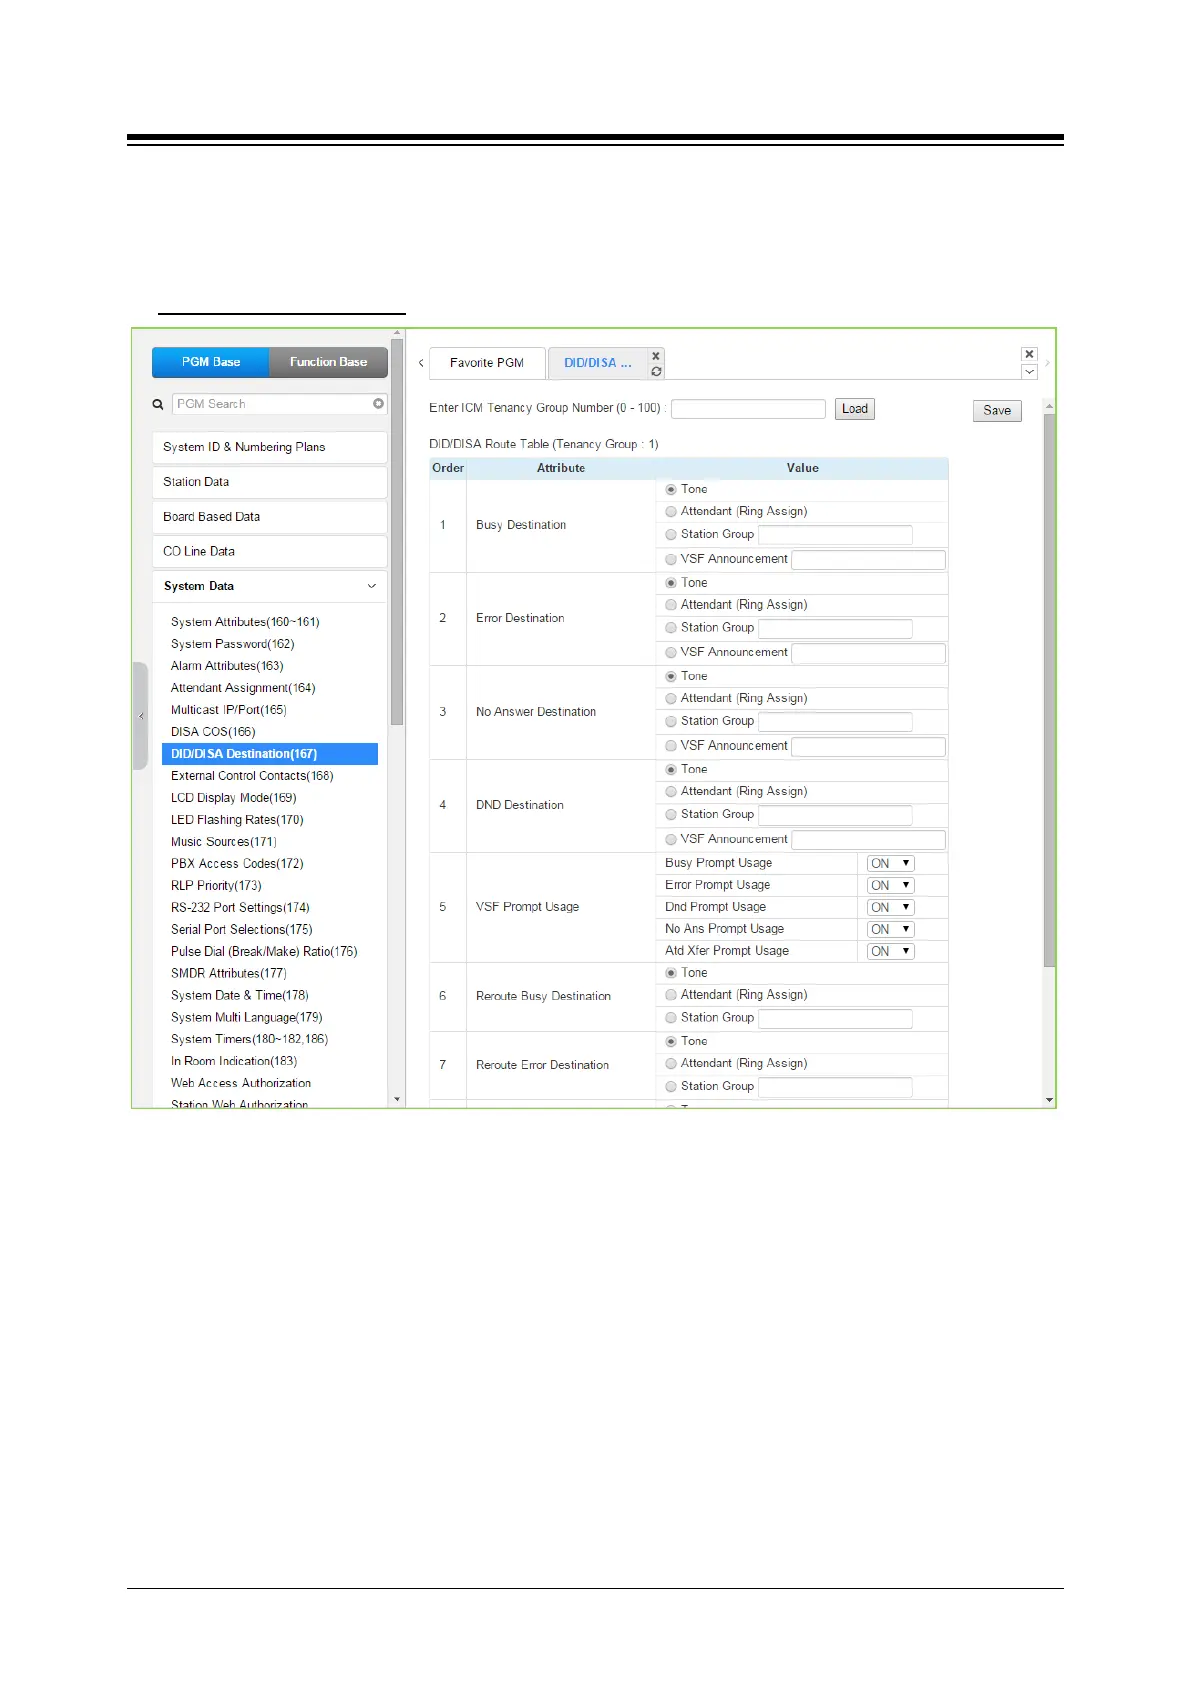Image resolution: width=1191 pixels, height=1684 pixels.
Task: Select Station Group for Reroute Error Destination
Action: (x=671, y=1087)
